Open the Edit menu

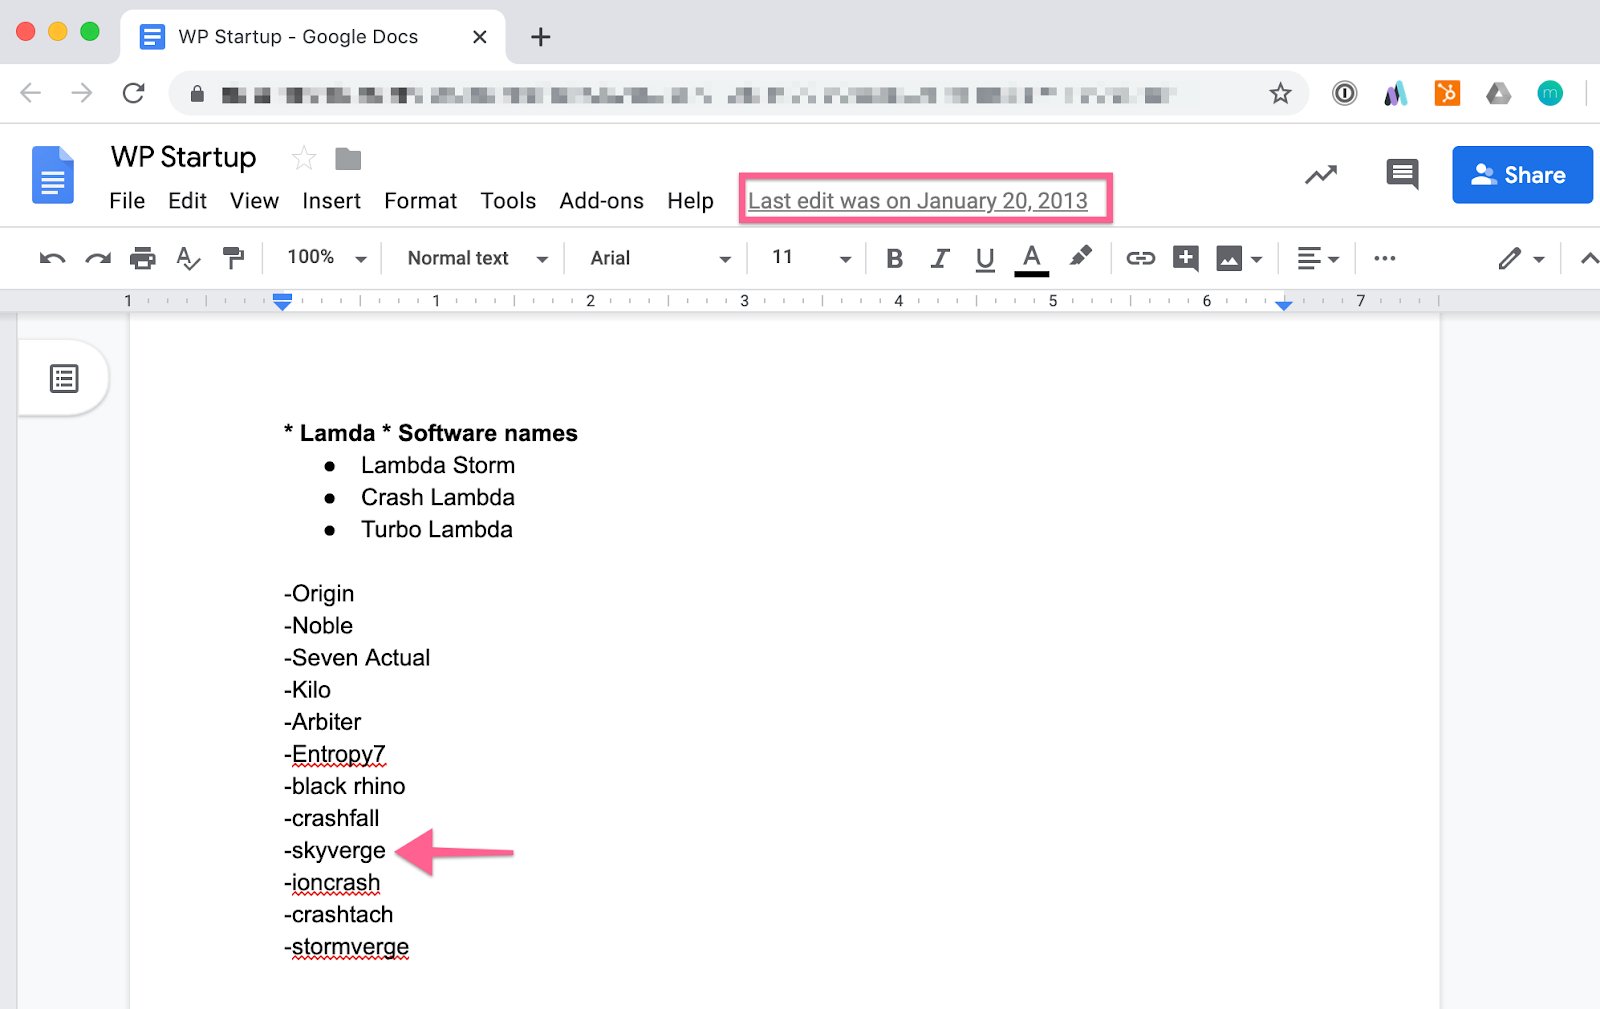(x=187, y=201)
